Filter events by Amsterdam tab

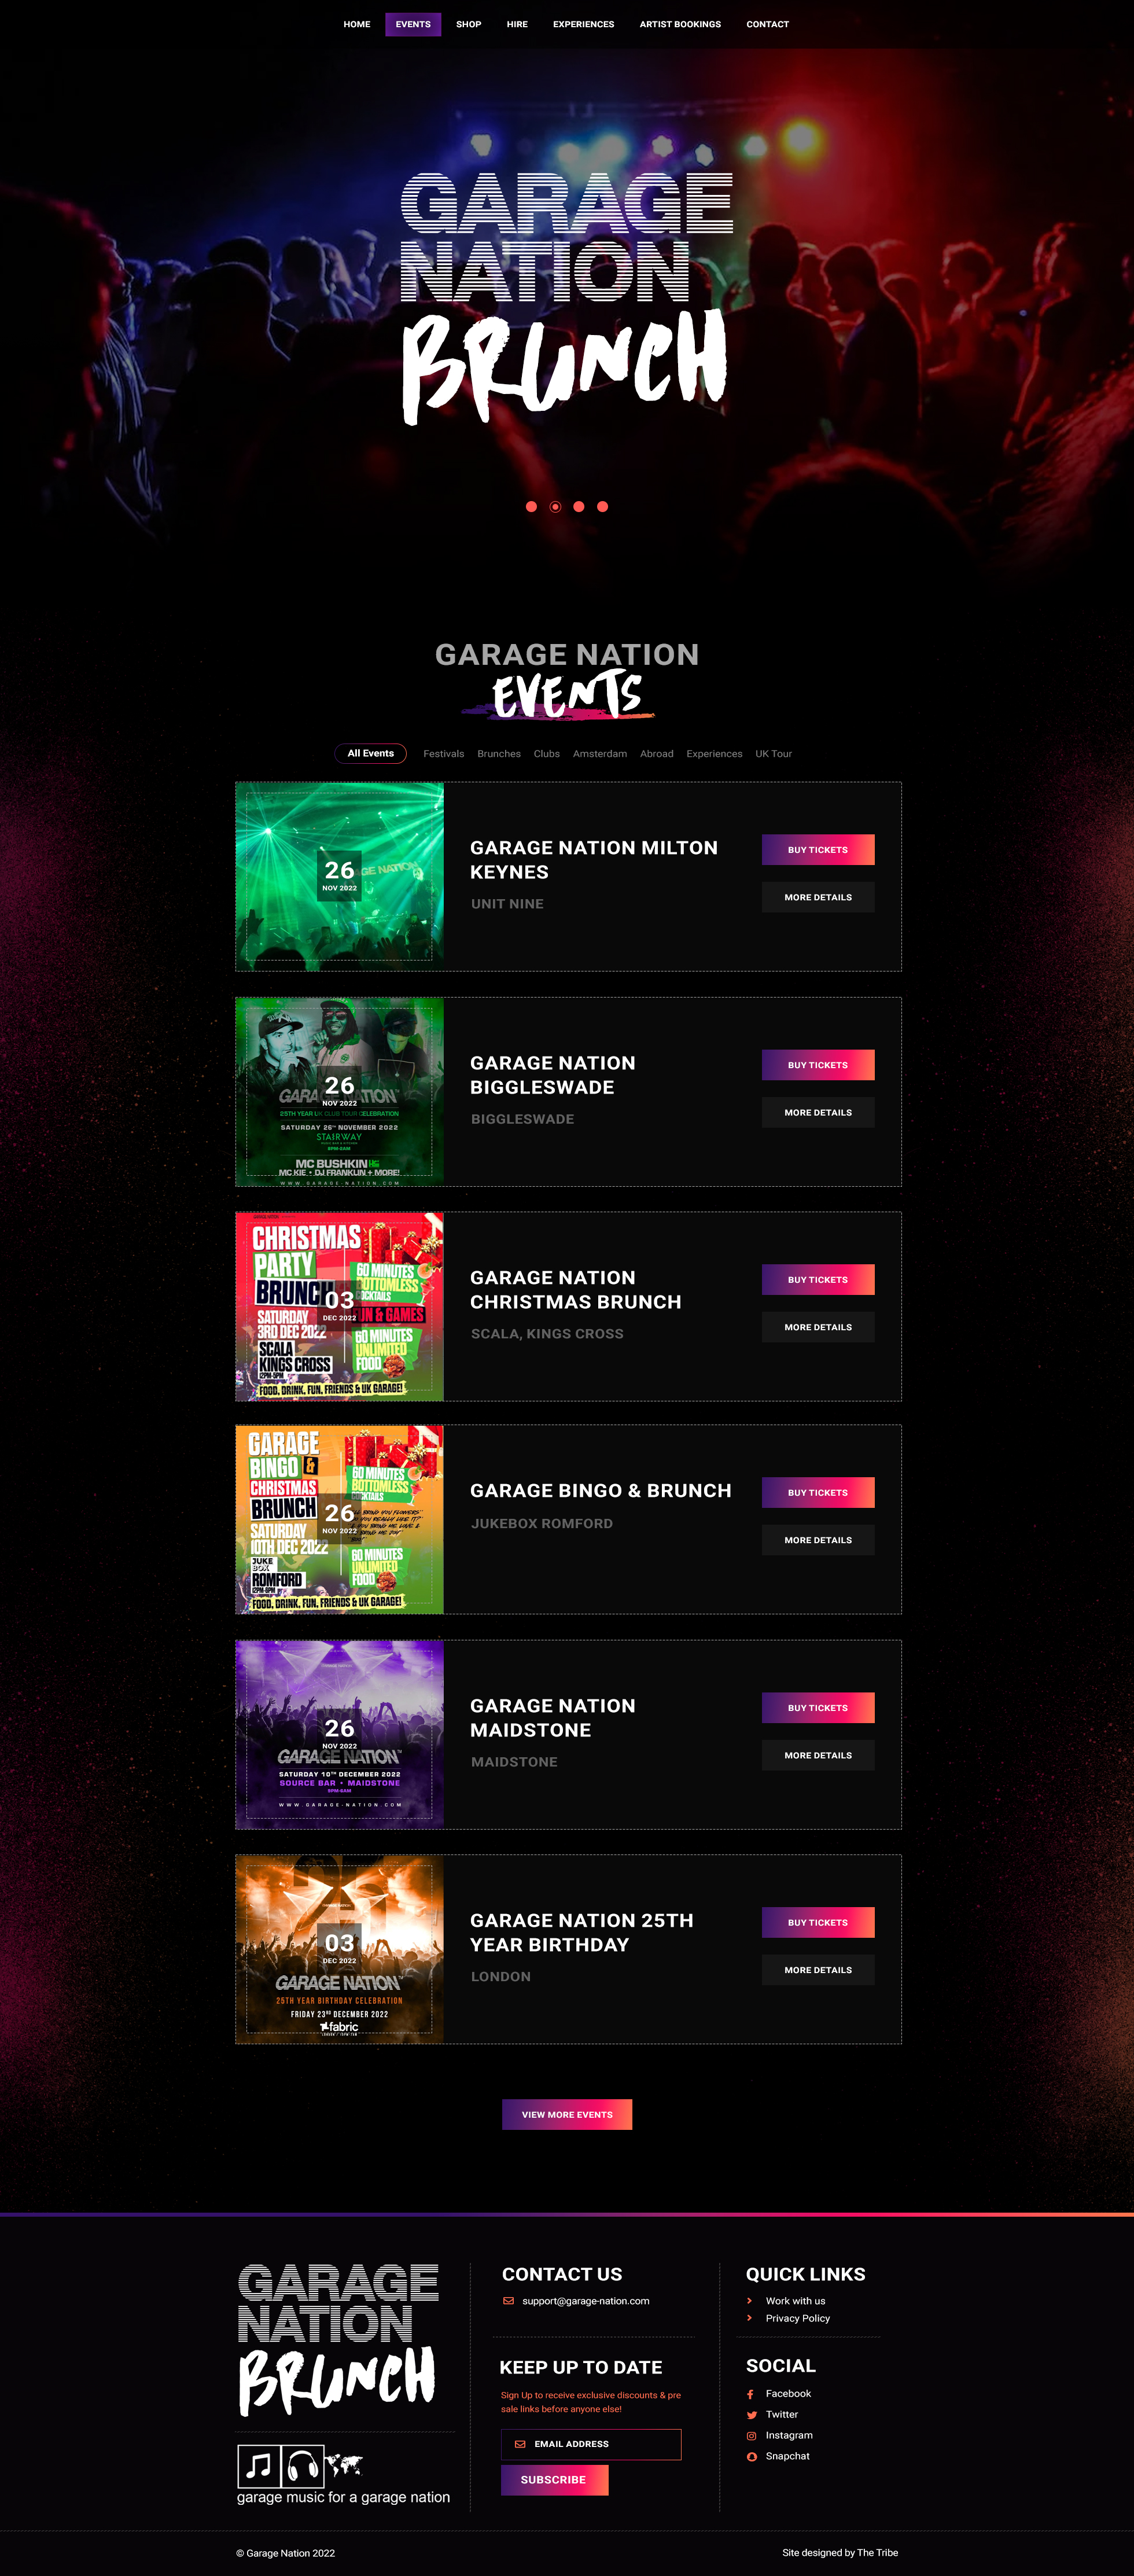[x=600, y=754]
